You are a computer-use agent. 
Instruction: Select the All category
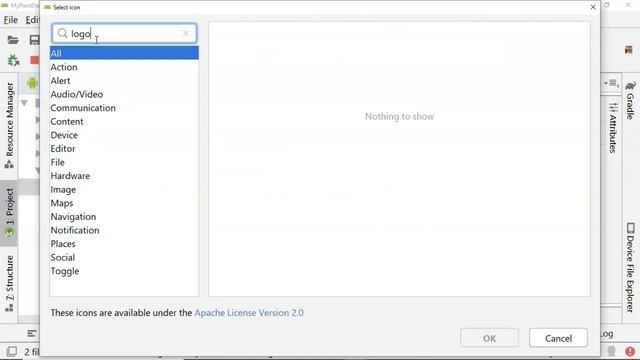coord(124,53)
